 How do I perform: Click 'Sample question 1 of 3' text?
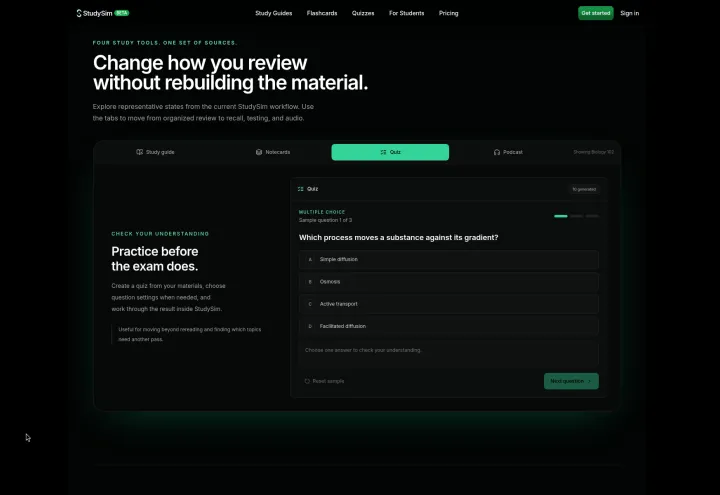[325, 220]
